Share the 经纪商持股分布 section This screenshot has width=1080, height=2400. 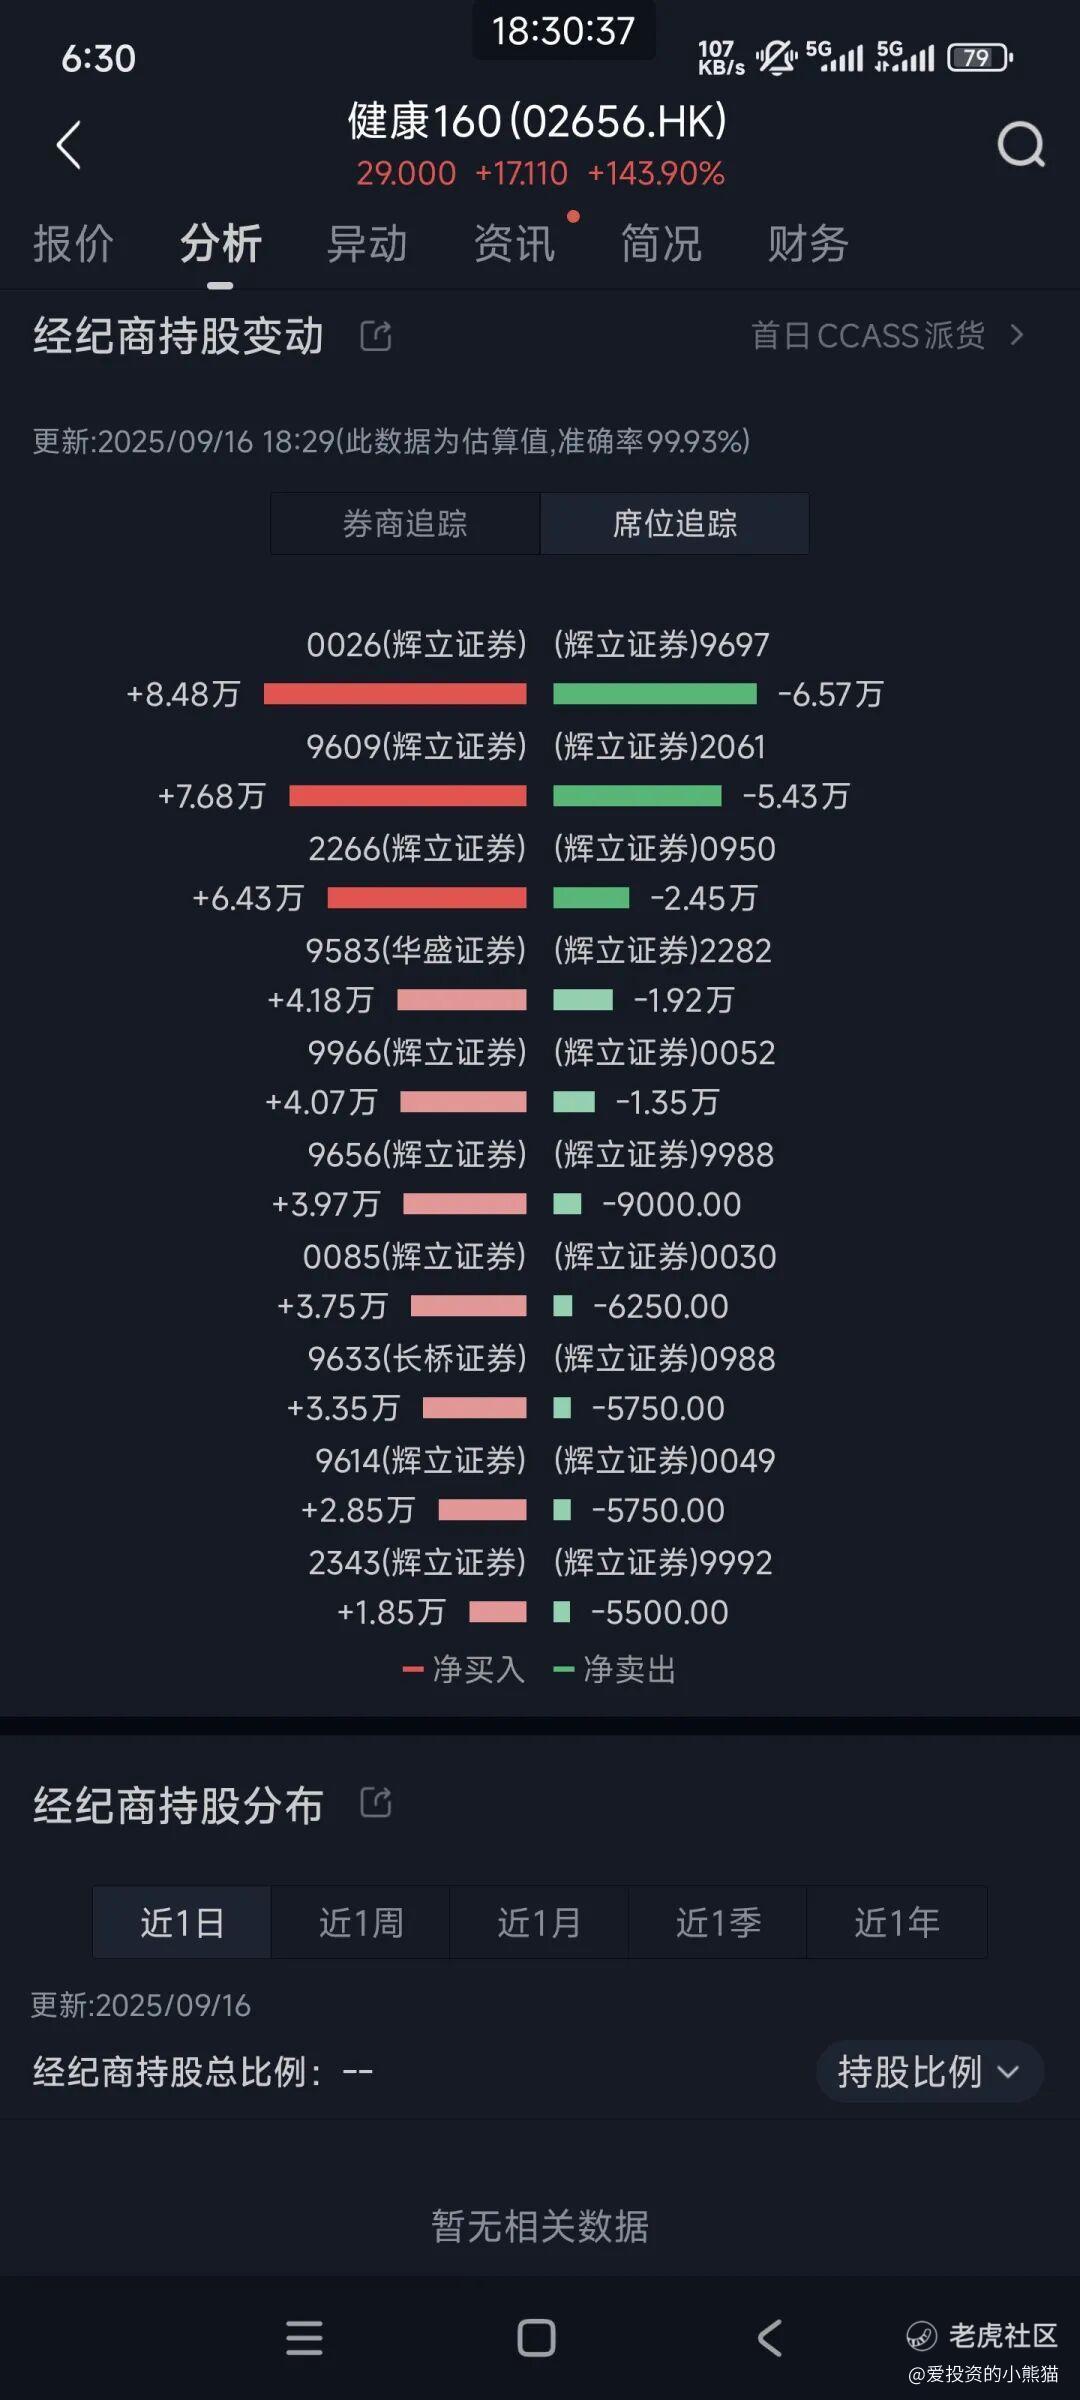point(376,1802)
